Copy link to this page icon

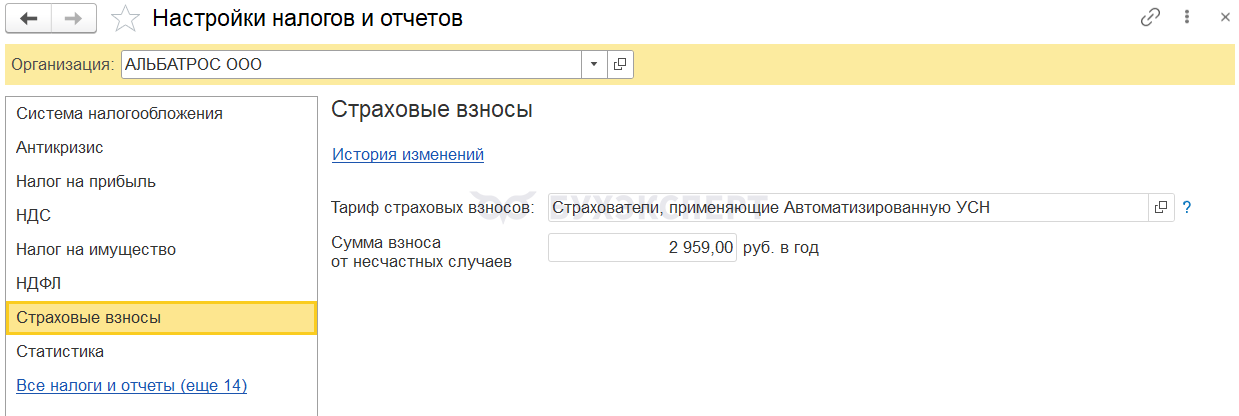[x=1150, y=18]
